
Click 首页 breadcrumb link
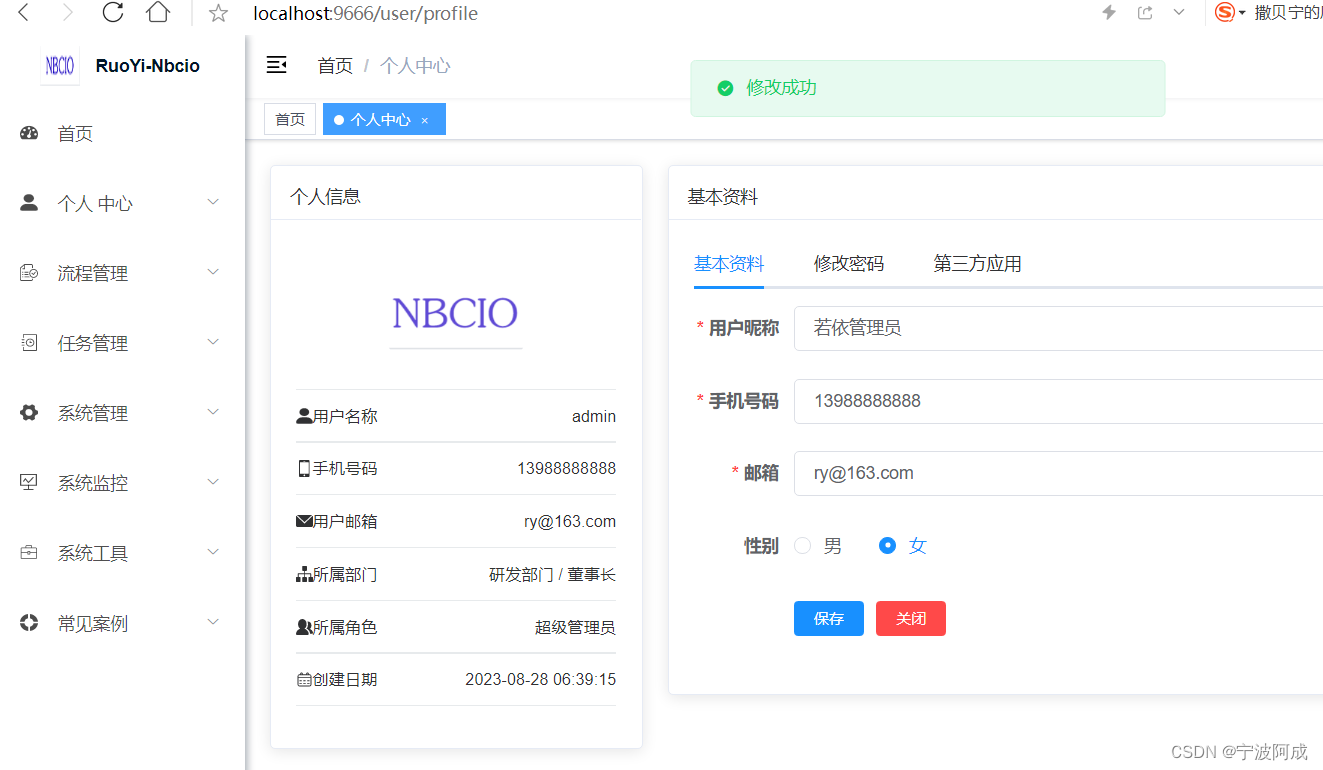pyautogui.click(x=335, y=66)
